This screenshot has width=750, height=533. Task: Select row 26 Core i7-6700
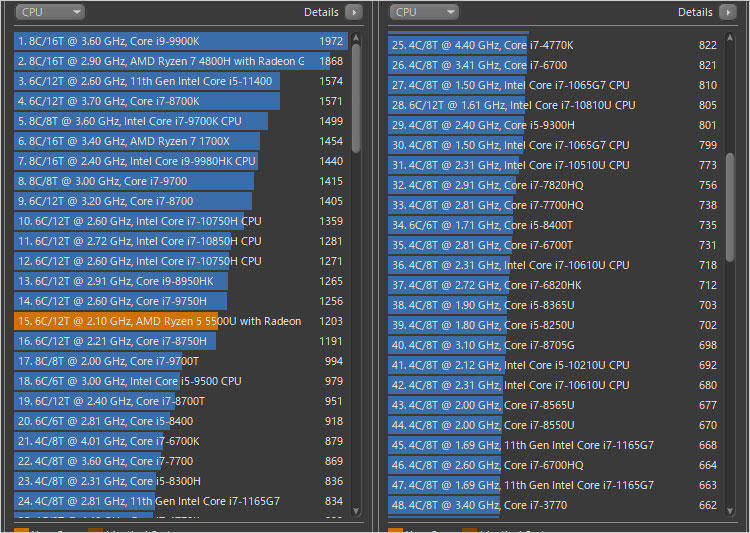555,65
